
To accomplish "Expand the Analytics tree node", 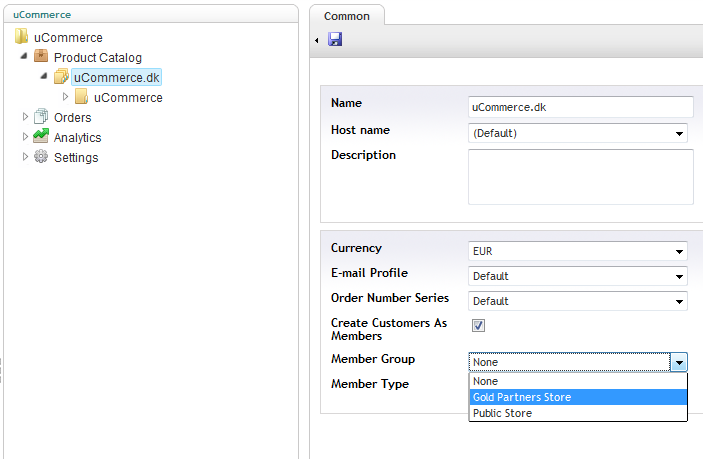I will pos(26,136).
